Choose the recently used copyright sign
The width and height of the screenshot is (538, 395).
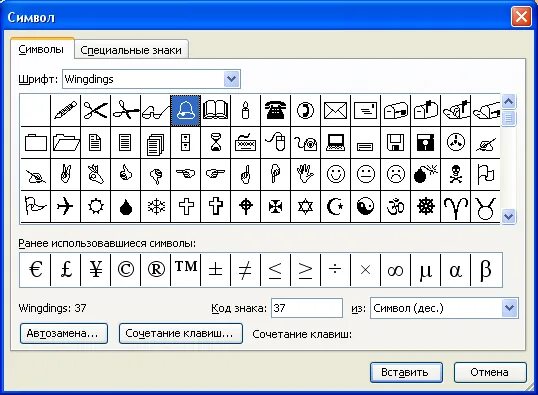[x=125, y=270]
